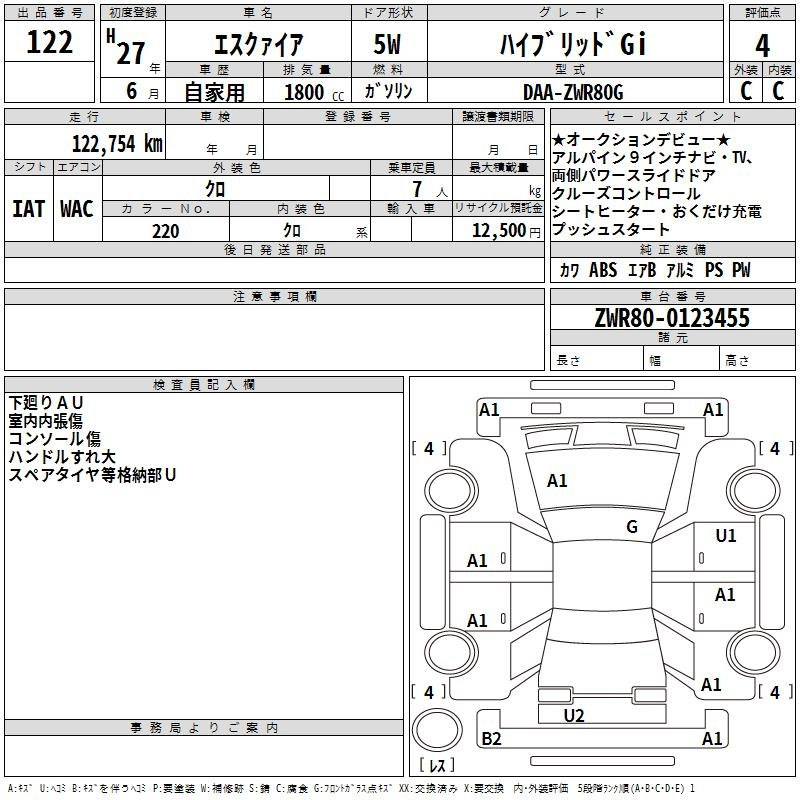Select the B2 damage marker on bumper
Viewport: 800px width, 800px height.
coord(491,739)
